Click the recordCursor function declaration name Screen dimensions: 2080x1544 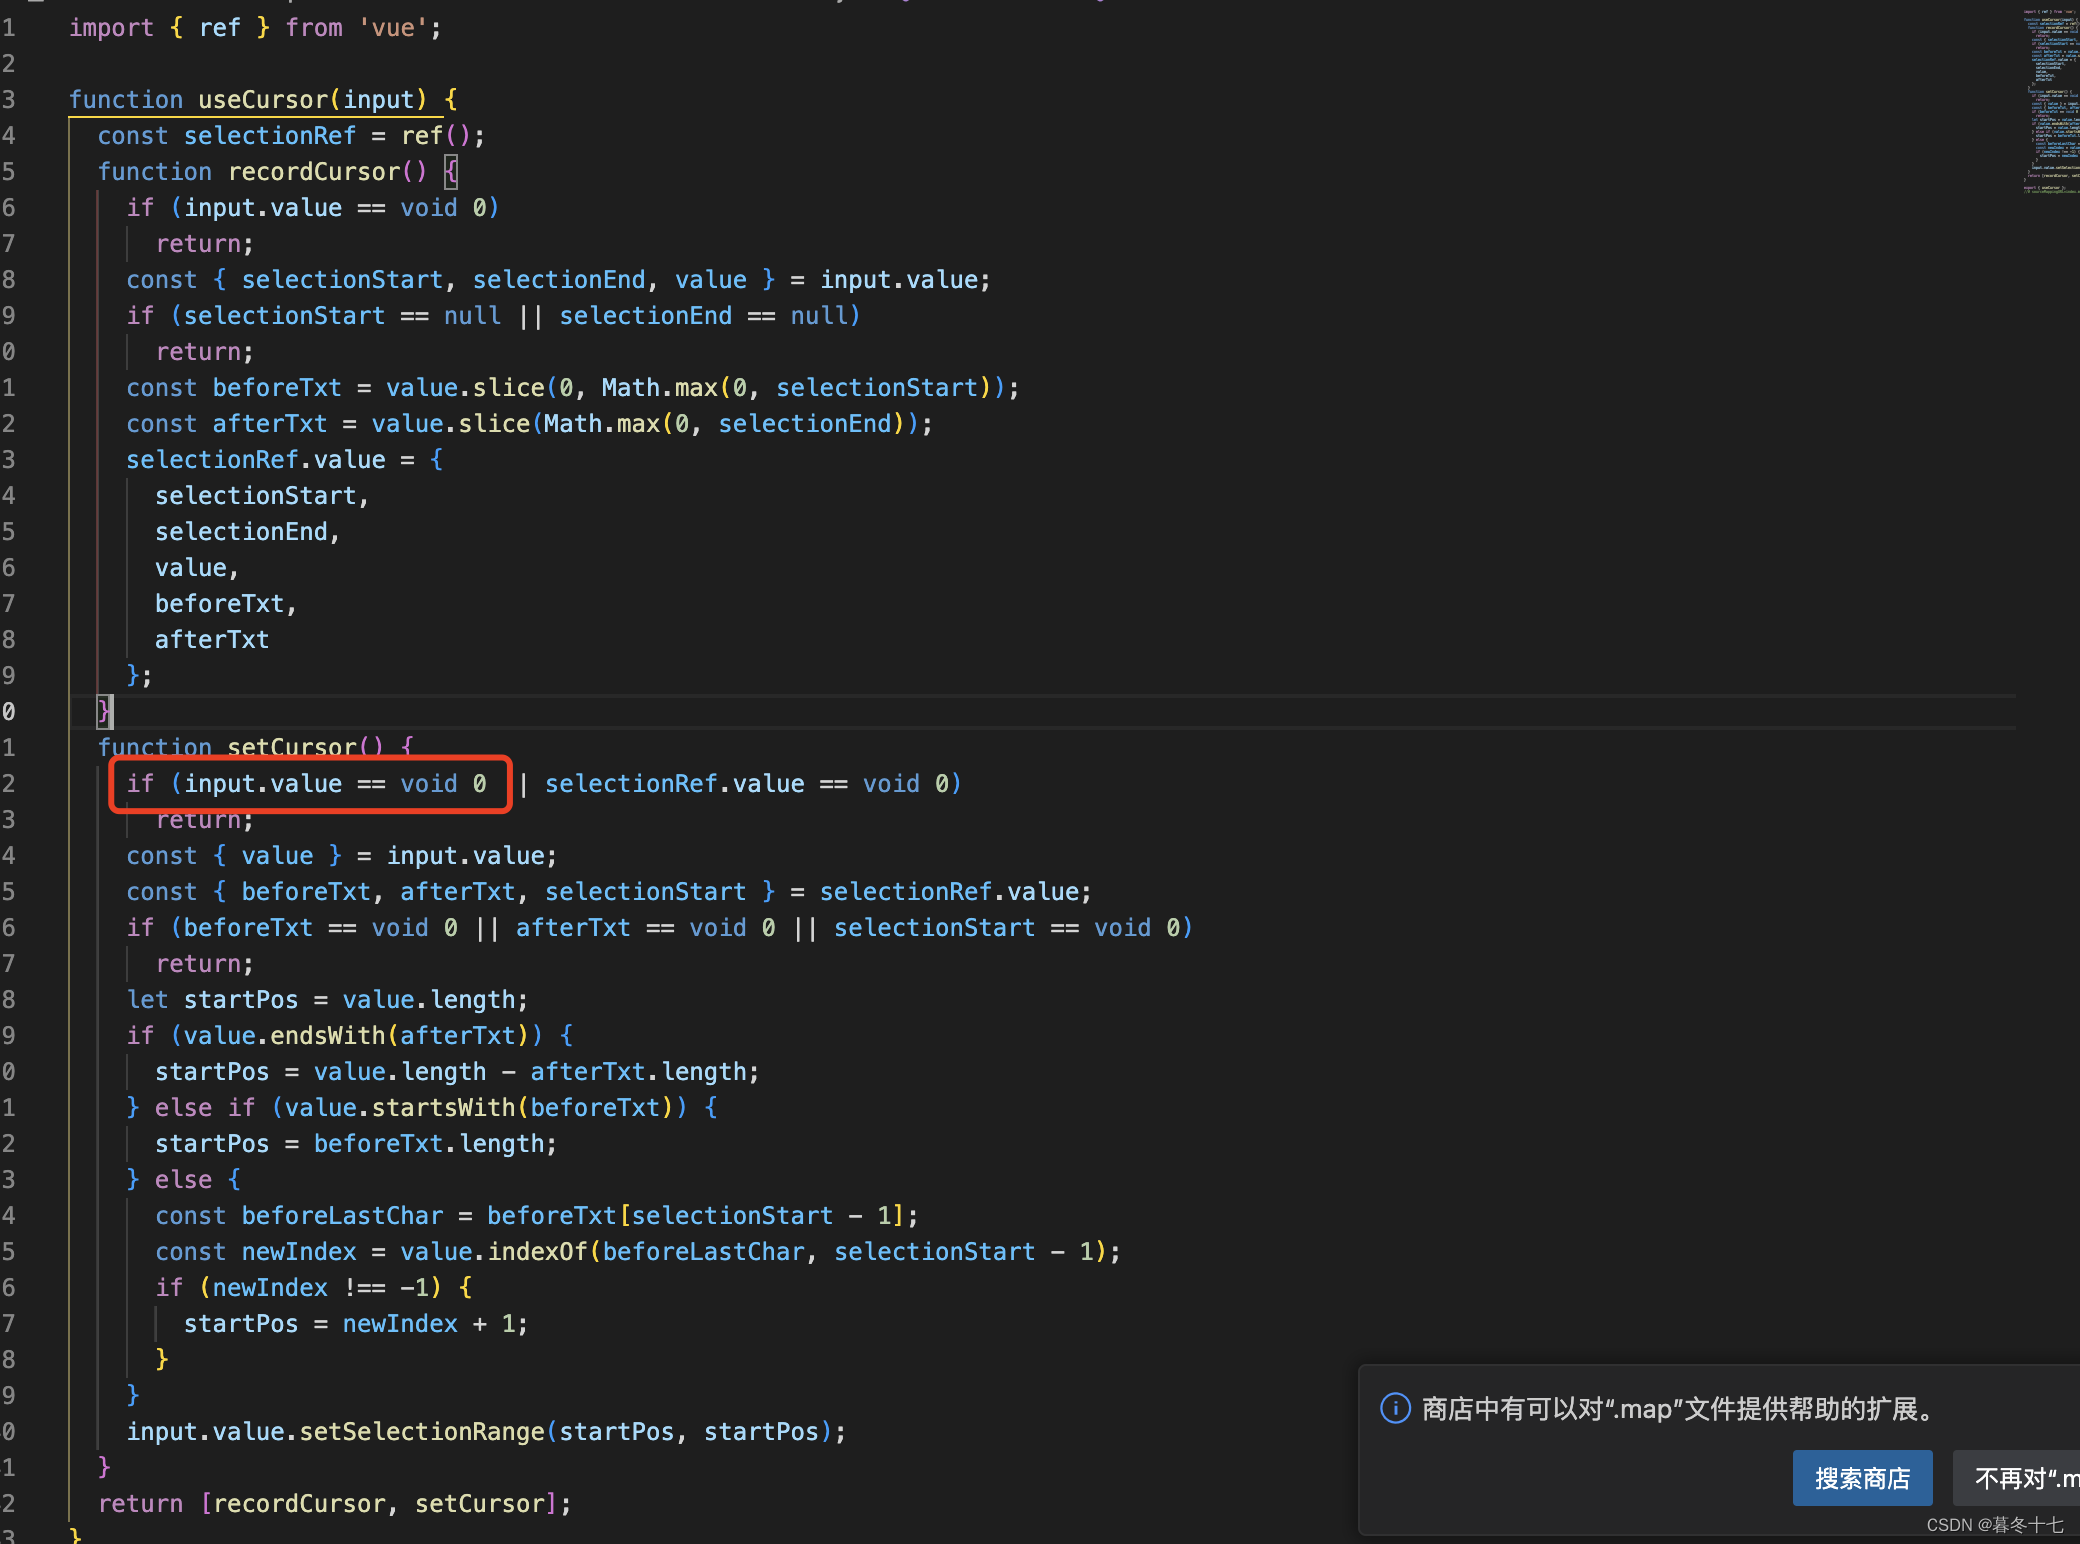pos(314,172)
